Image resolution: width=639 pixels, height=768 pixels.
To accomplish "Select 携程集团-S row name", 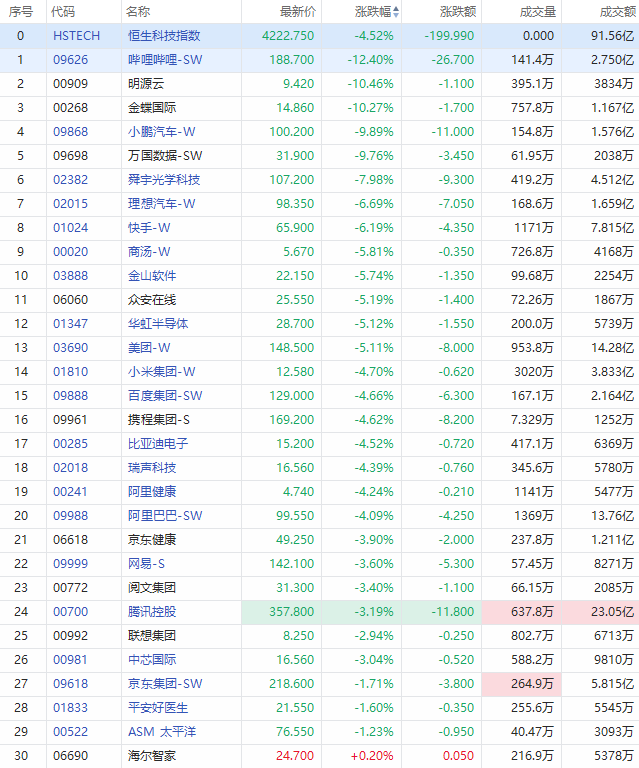I will pos(159,420).
